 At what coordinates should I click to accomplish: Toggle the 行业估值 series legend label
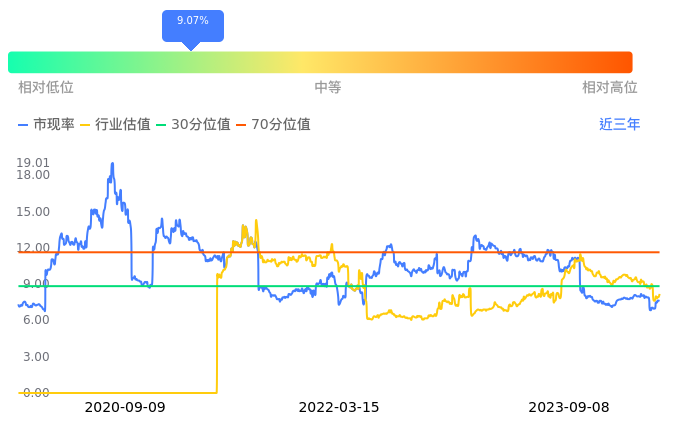tap(123, 125)
